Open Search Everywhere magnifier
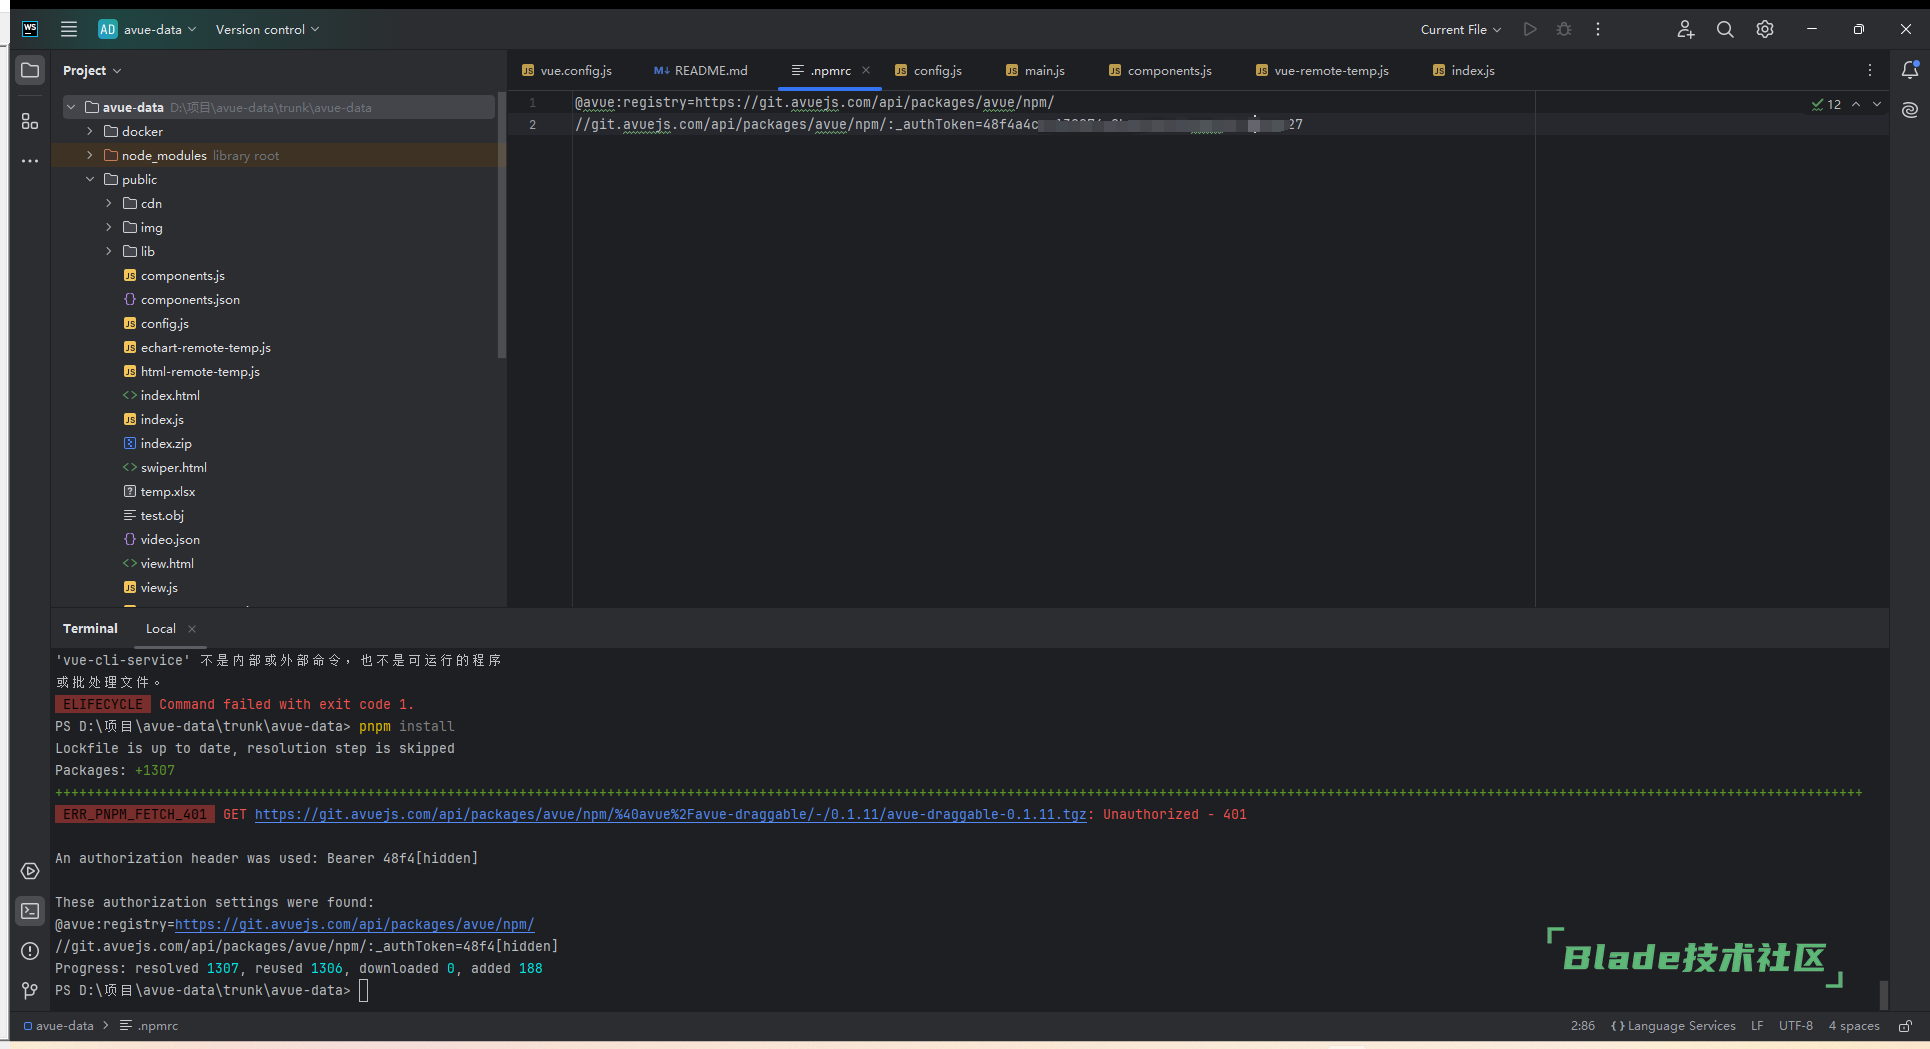Screen dimensions: 1930x1049 click(x=1725, y=29)
